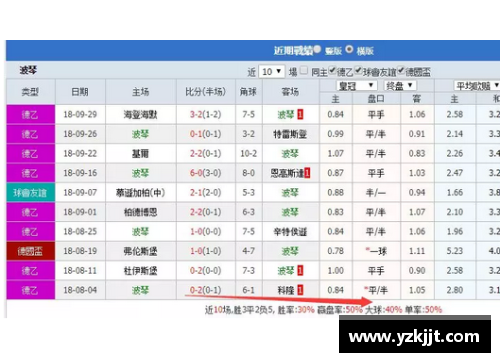
Task: Enable the 同主 checkbox
Action: tap(304, 70)
